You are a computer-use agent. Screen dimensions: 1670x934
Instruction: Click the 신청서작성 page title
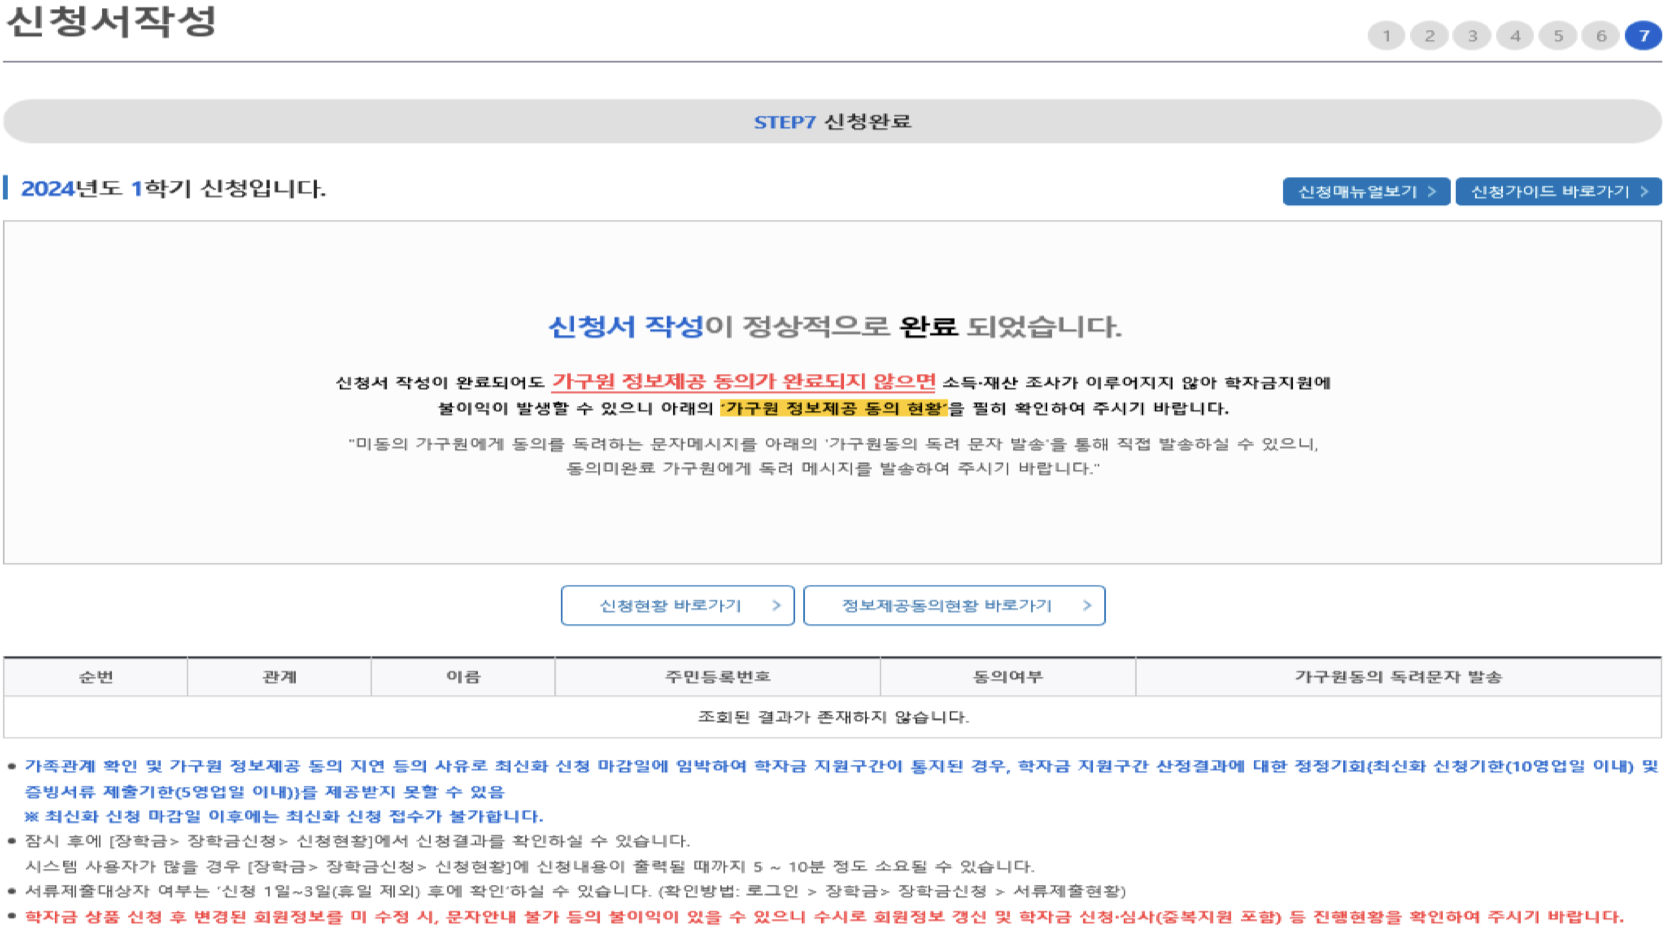click(x=110, y=20)
